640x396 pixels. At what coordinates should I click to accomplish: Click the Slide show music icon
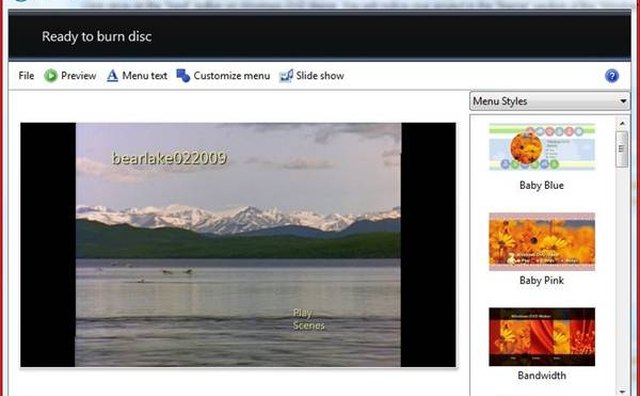pyautogui.click(x=286, y=76)
